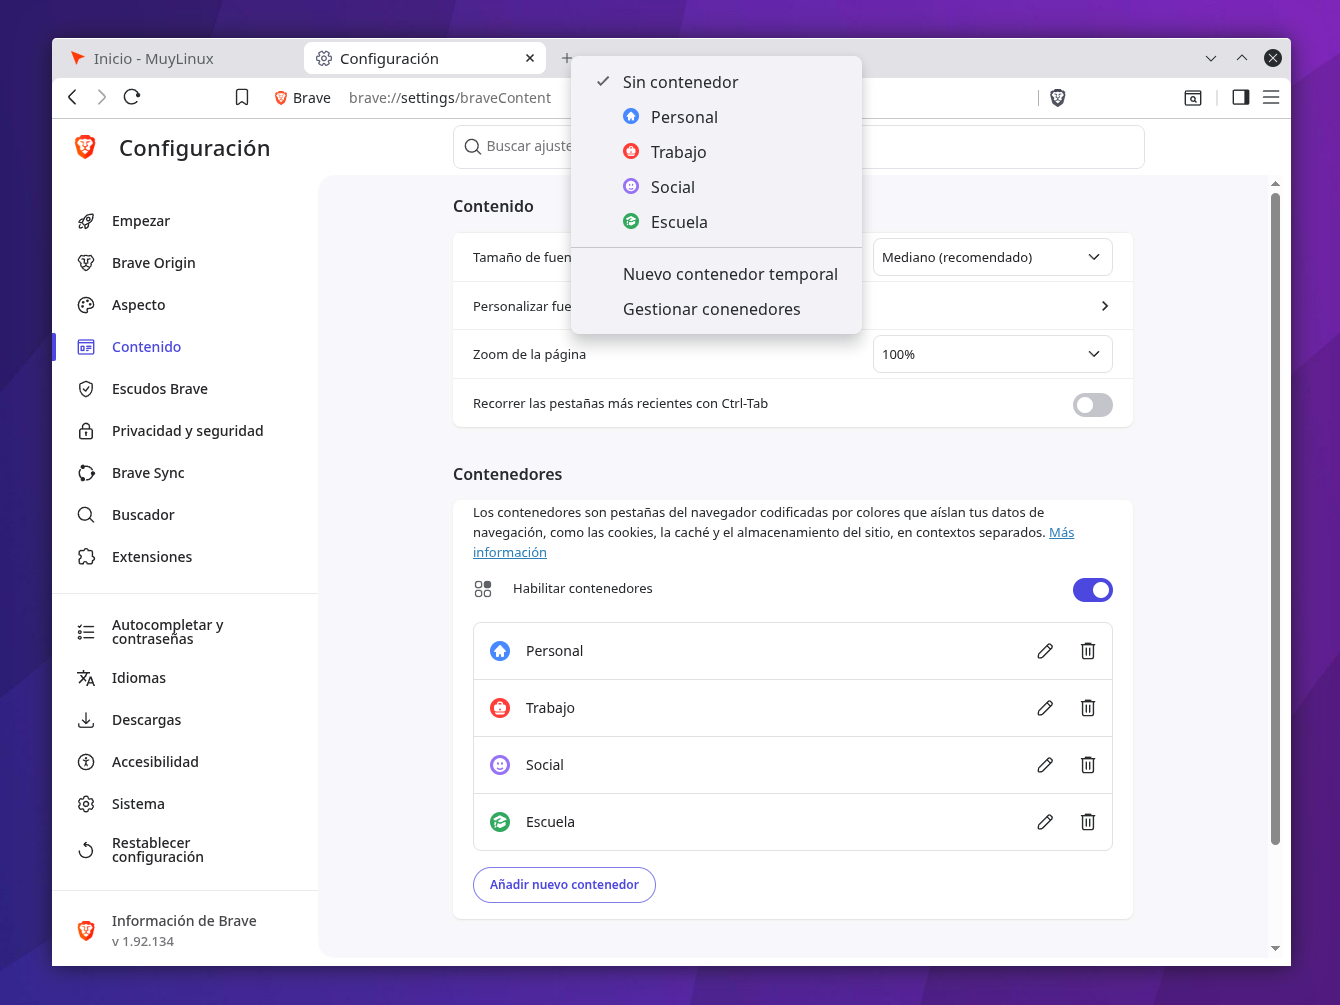This screenshot has width=1340, height=1005.
Task: Click the green Escuela icon in containers list
Action: [500, 822]
